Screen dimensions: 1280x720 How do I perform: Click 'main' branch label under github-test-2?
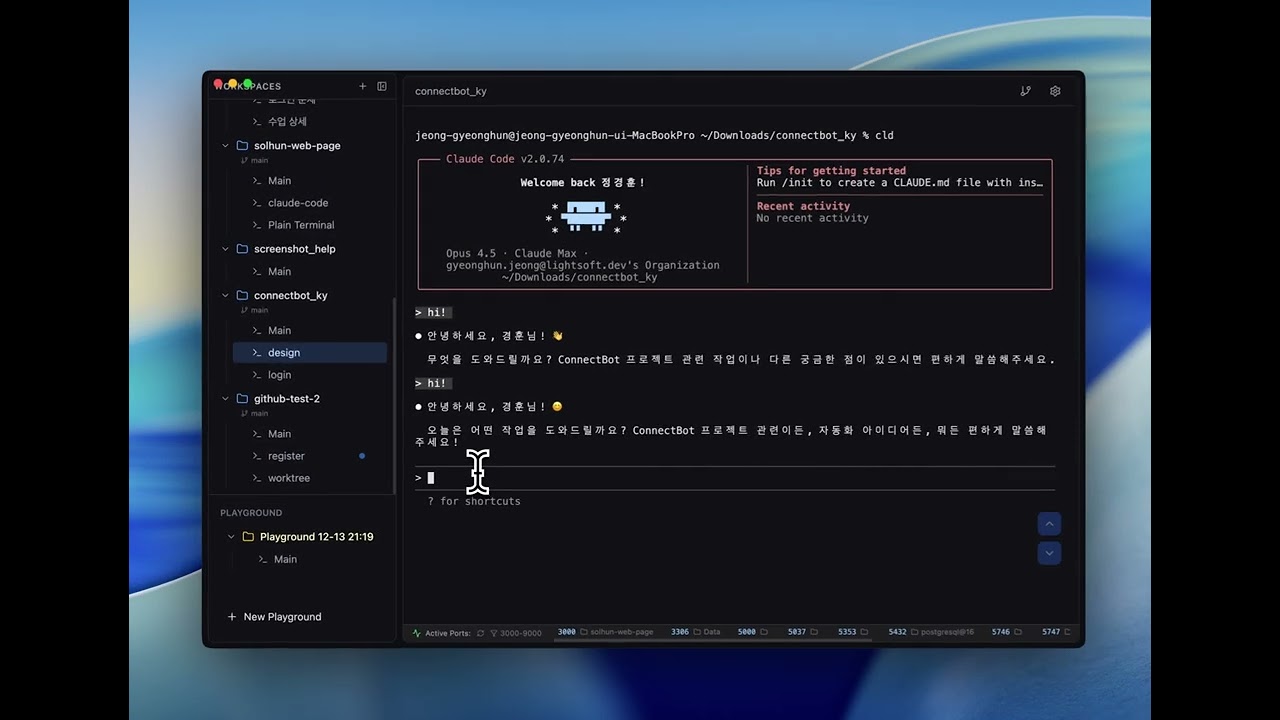click(x=259, y=413)
